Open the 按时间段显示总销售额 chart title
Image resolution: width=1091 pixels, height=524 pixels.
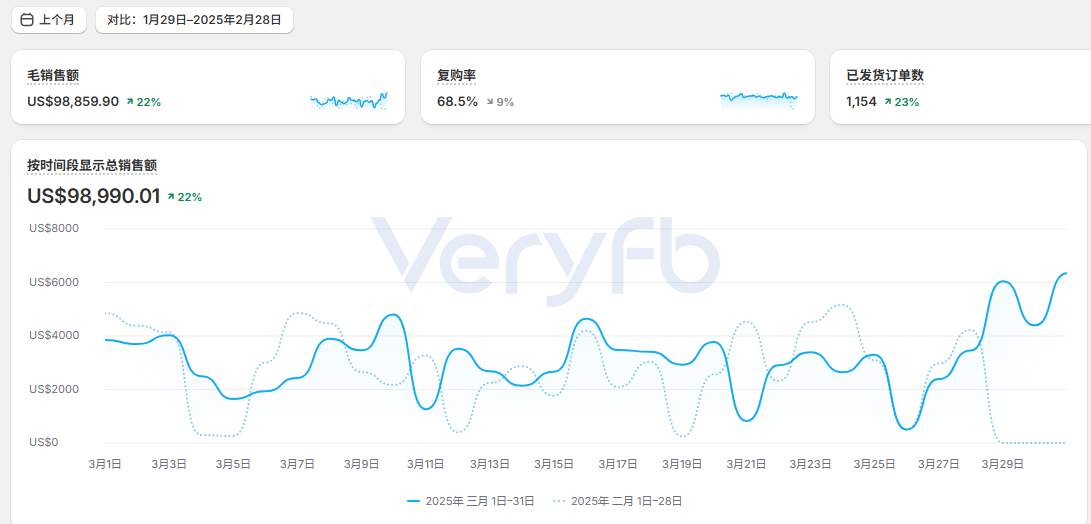click(92, 165)
